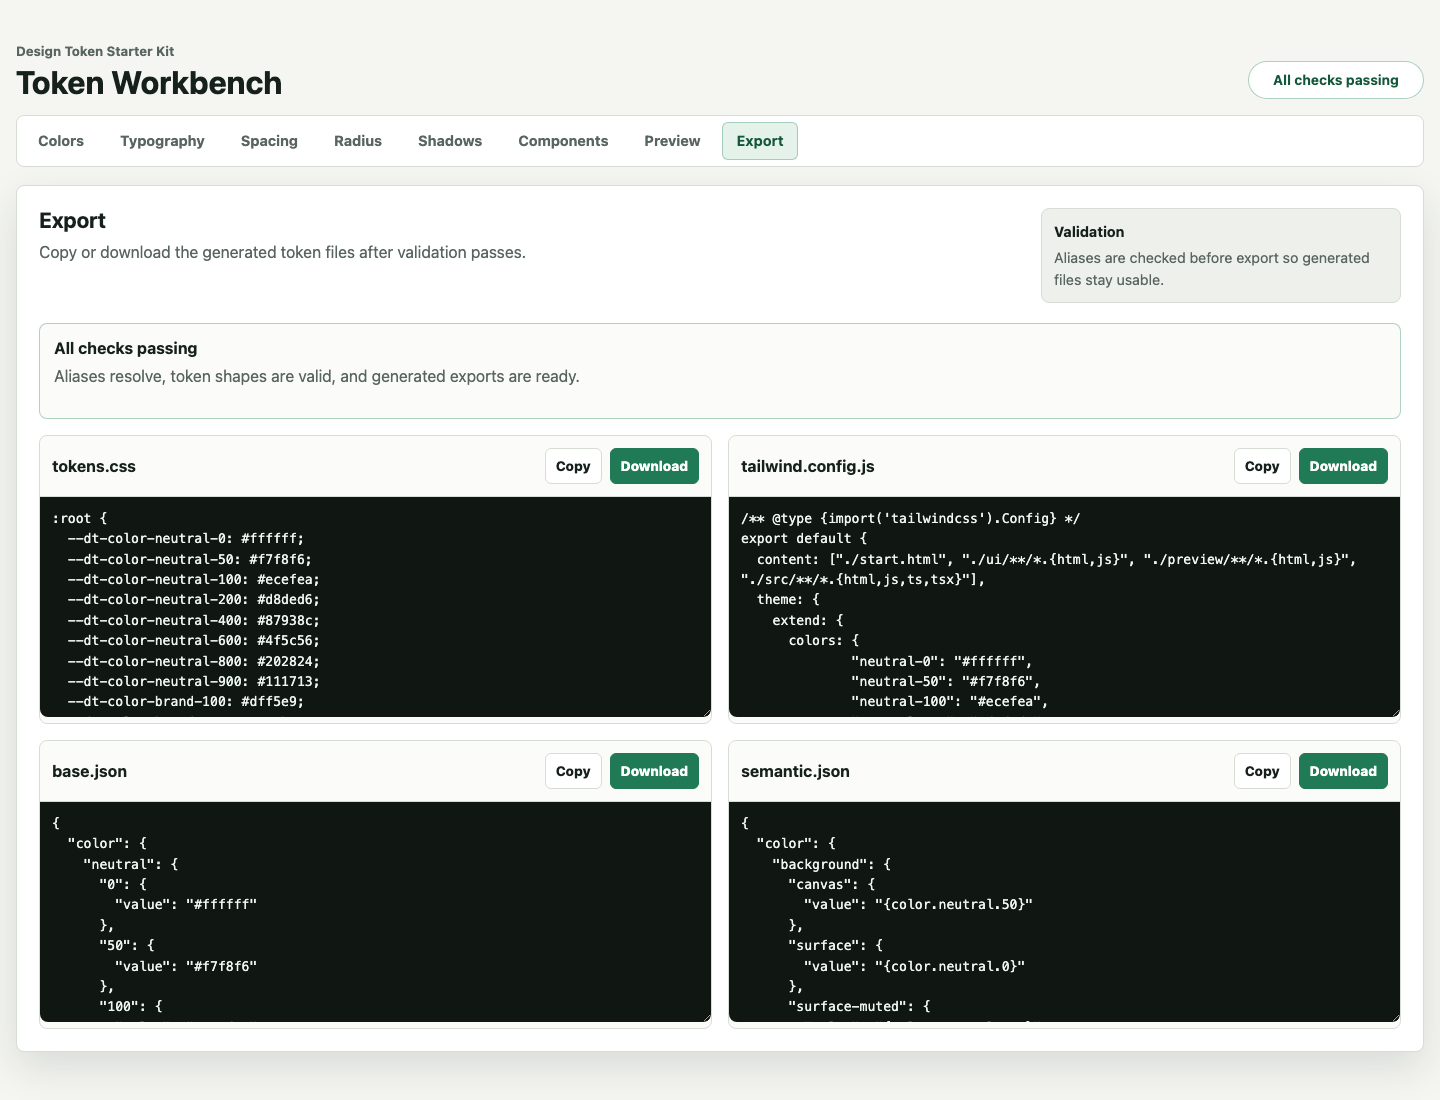Viewport: 1440px width, 1100px height.
Task: Click the '{color.neutral.50}' value line
Action: (x=918, y=904)
